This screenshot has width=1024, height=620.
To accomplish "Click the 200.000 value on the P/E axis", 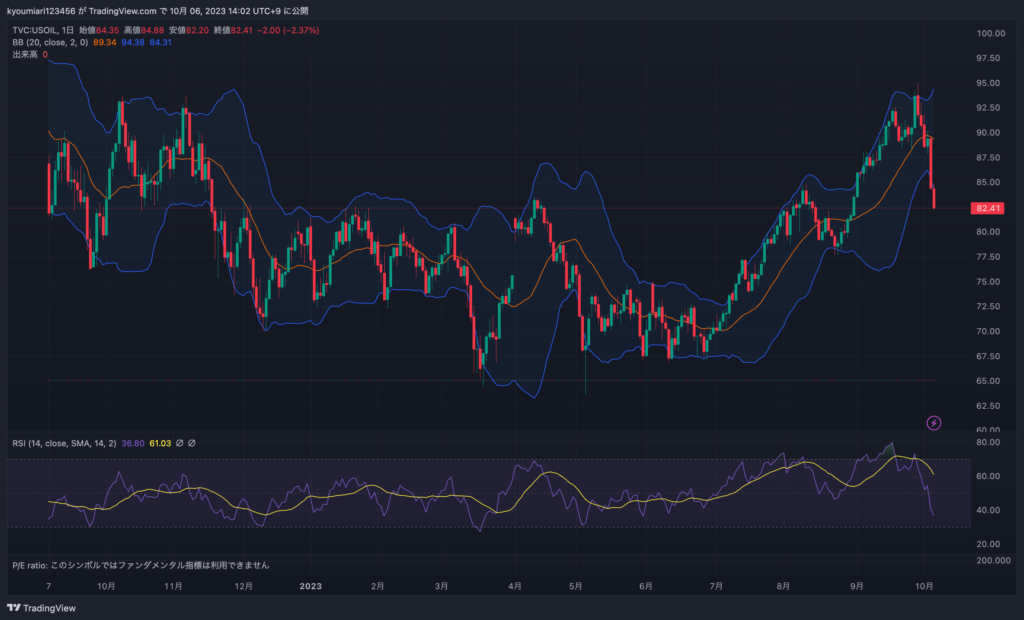I will (993, 560).
